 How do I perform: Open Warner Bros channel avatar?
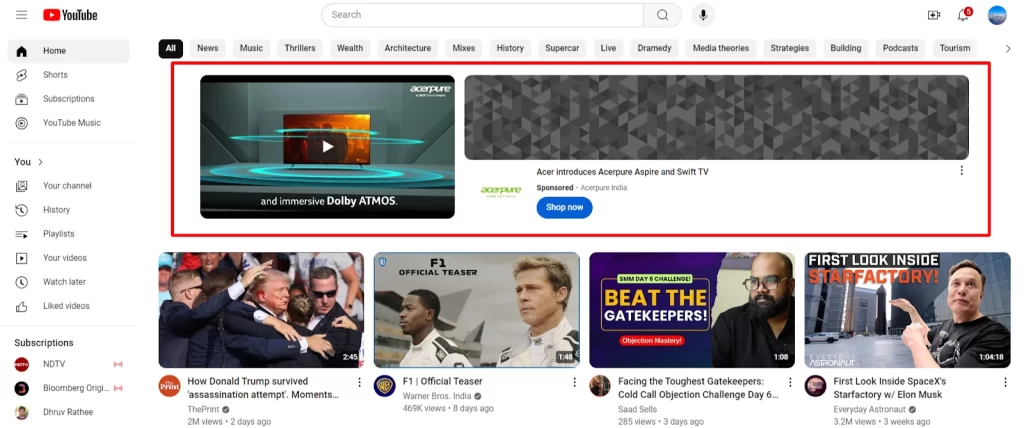pos(385,386)
